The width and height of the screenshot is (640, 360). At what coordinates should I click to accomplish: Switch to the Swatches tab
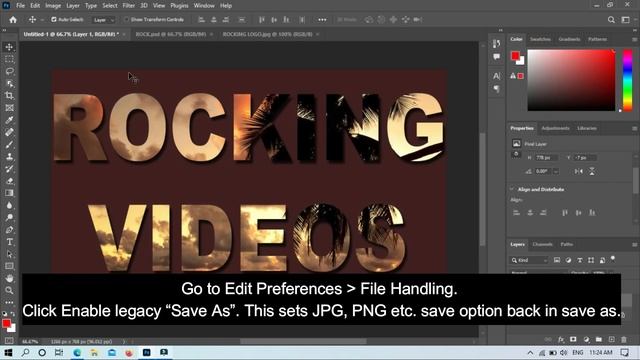tap(540, 39)
